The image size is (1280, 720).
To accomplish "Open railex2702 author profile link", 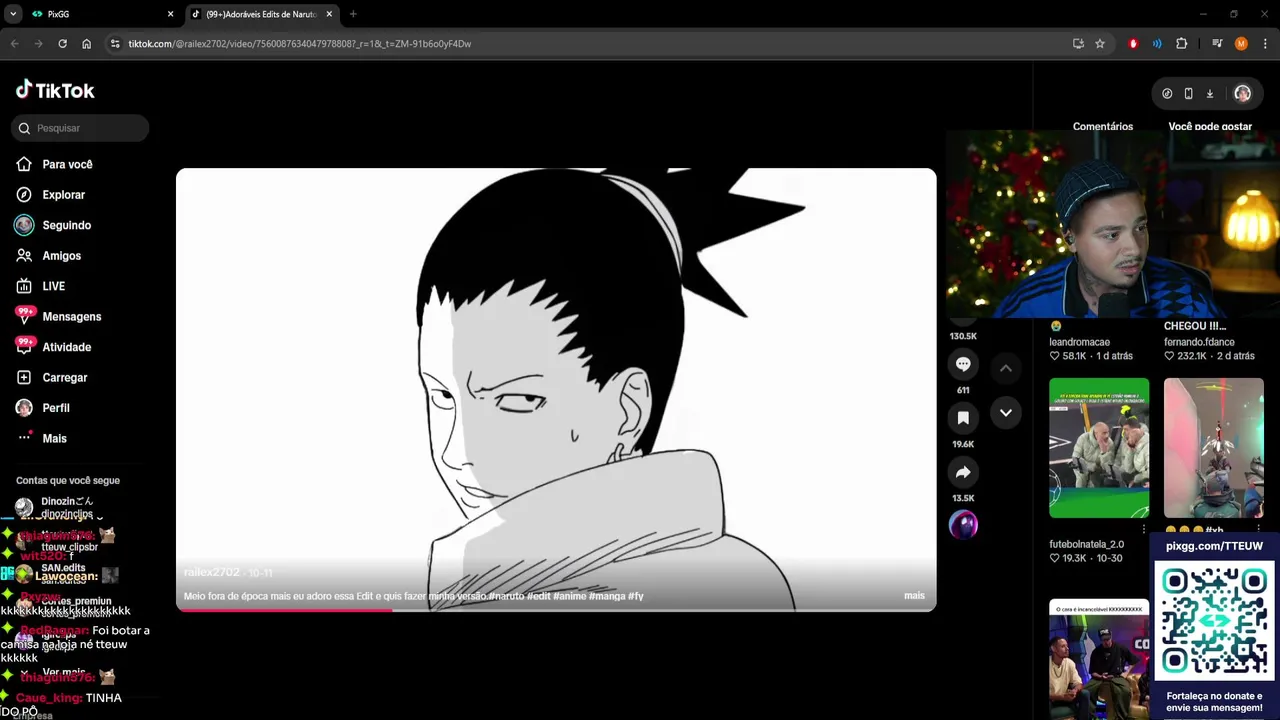I will point(211,572).
